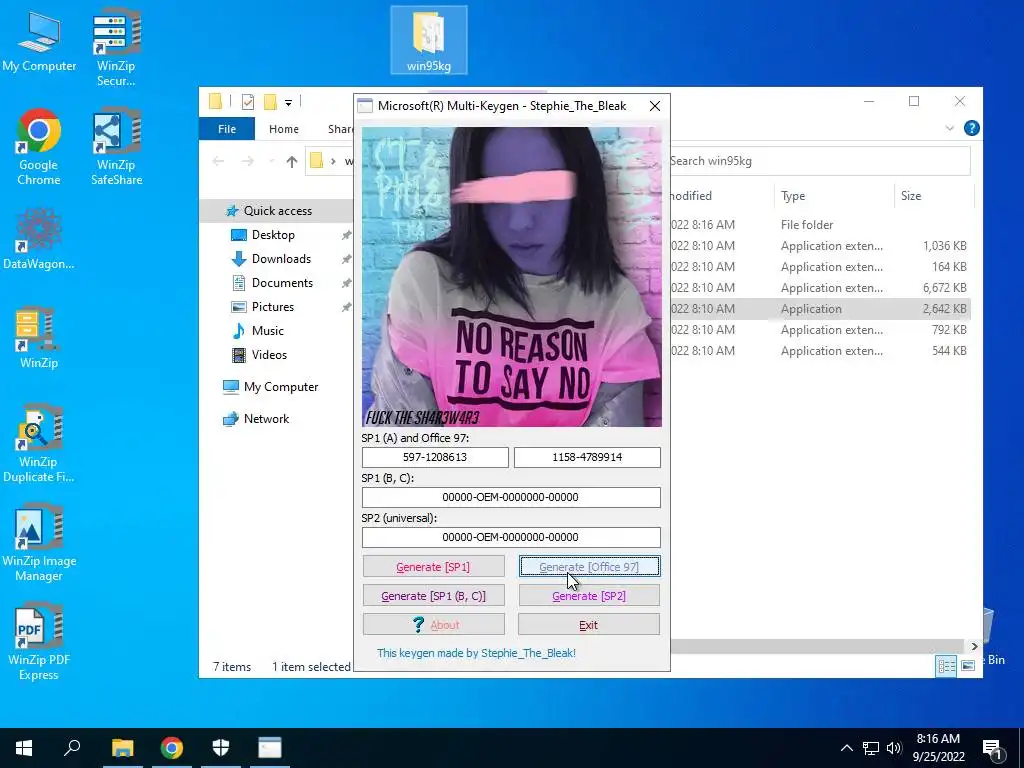Select the 2,642 KB Application row
Viewport: 1024px width, 768px height.
[x=820, y=309]
